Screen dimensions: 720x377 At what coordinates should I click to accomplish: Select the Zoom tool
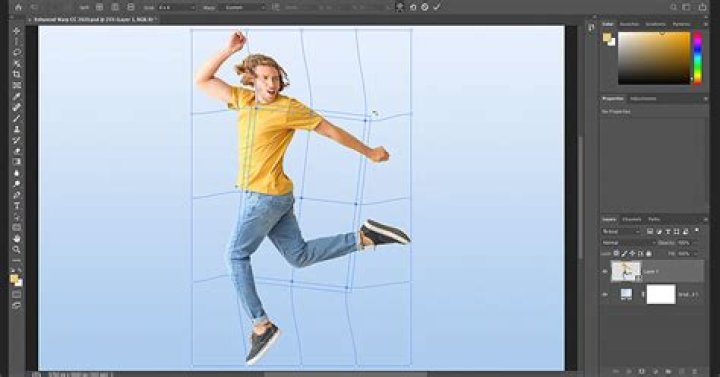(x=17, y=250)
